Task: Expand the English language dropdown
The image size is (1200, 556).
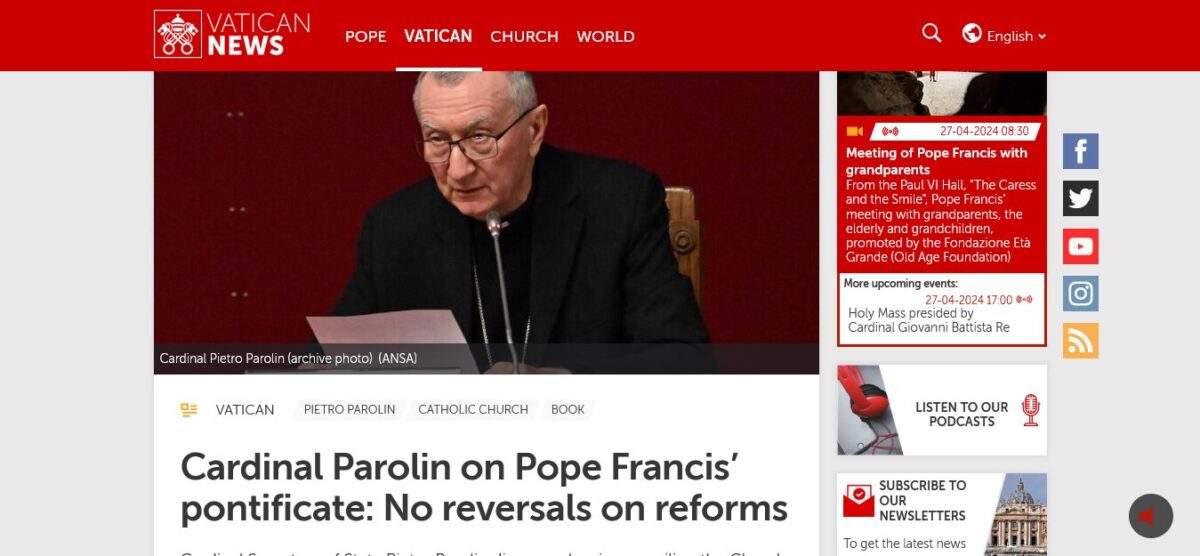Action: coord(1016,36)
